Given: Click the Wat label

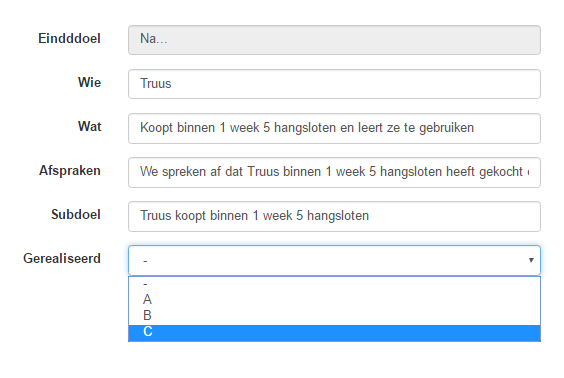Looking at the screenshot, I should coord(90,127).
